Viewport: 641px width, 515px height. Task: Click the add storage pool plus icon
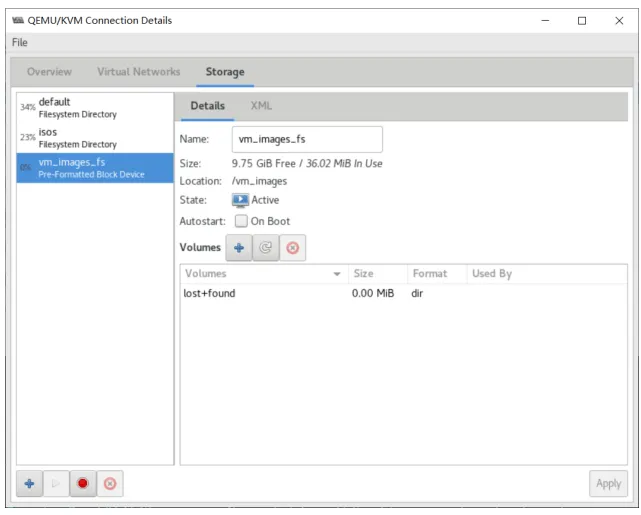[x=29, y=484]
